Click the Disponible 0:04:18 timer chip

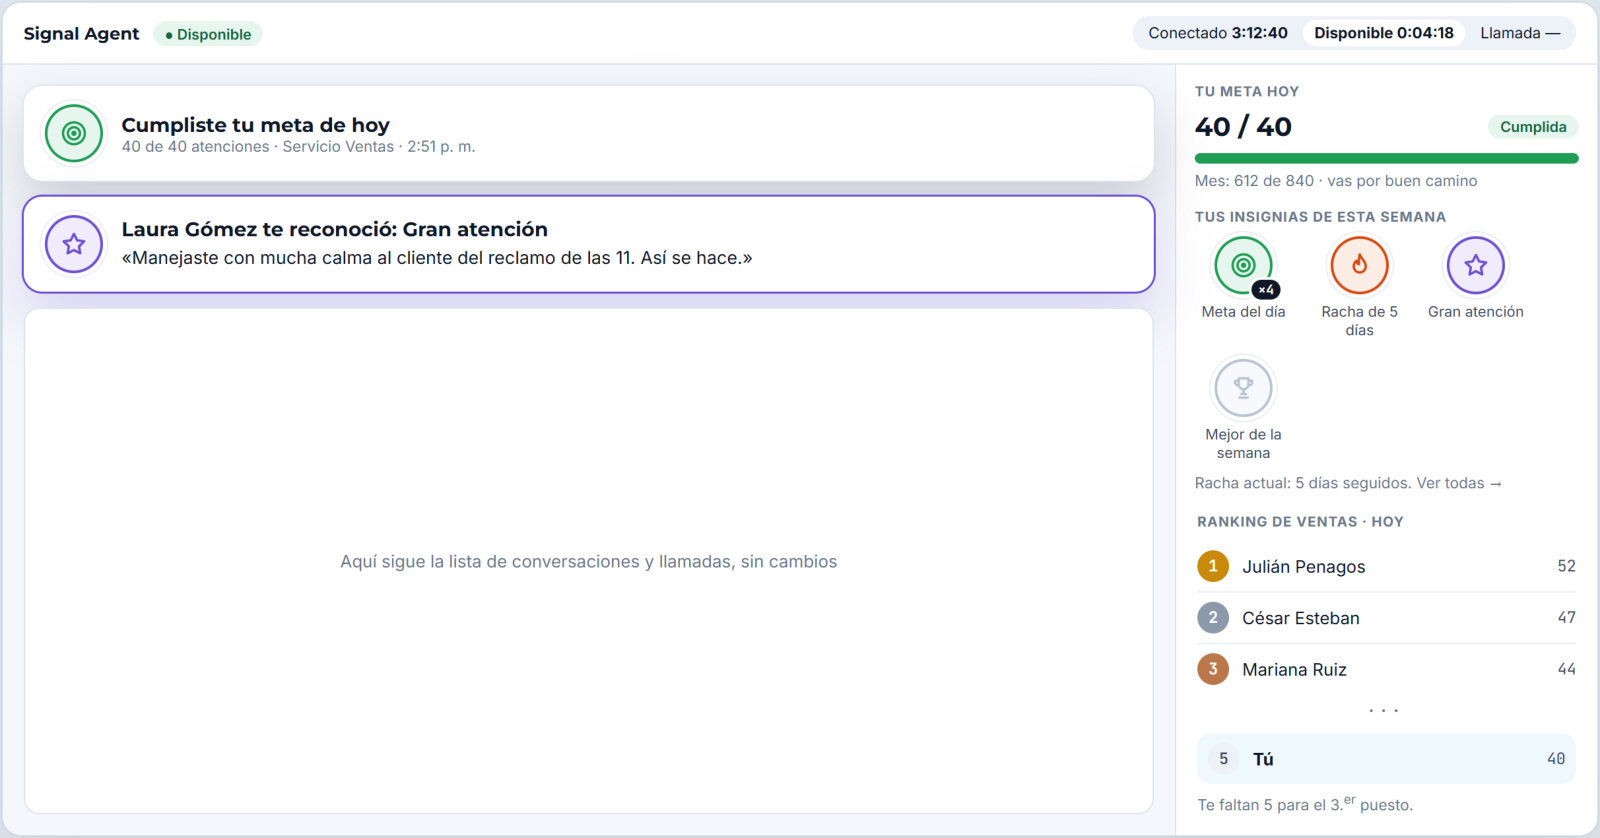click(1384, 33)
